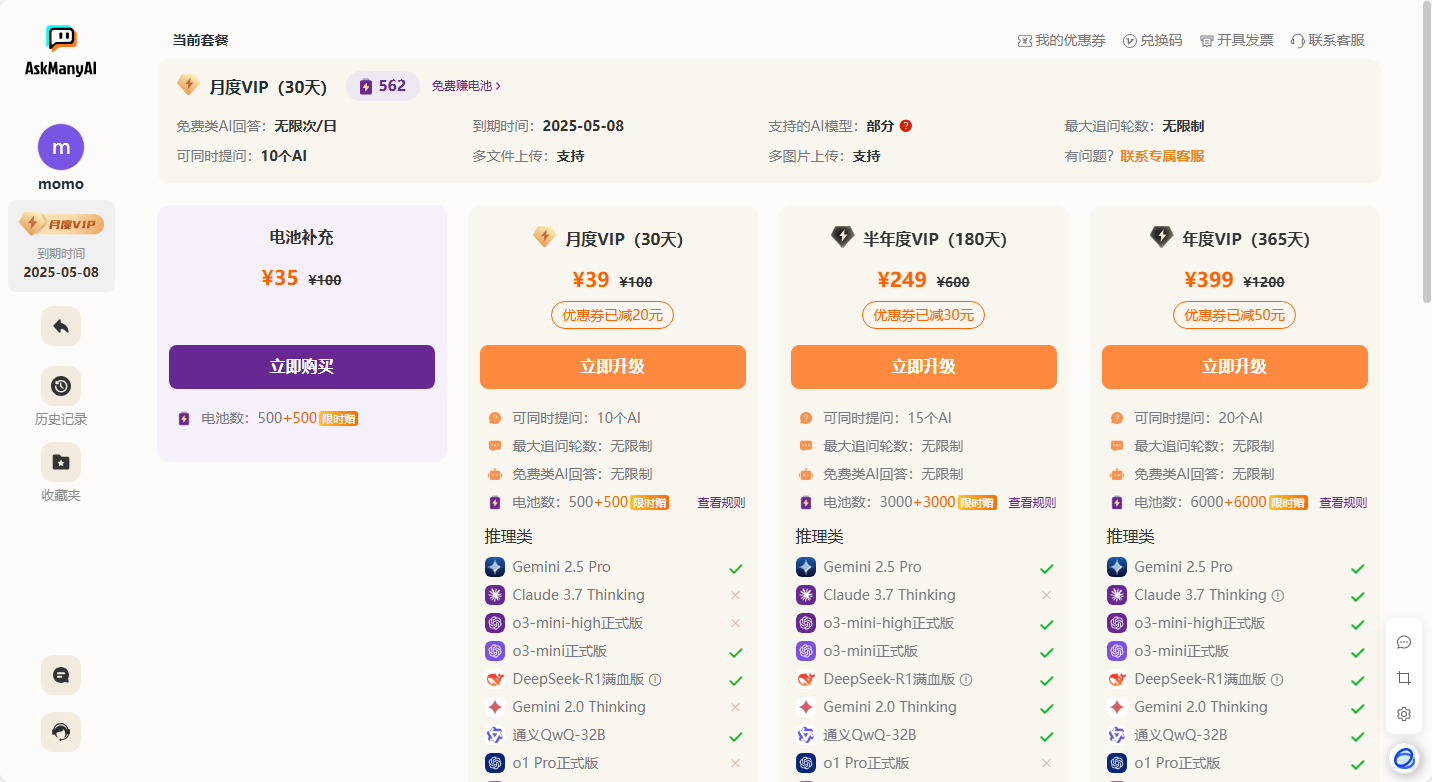Screen dimensions: 1432x782
Task: Open 联系客服 at top right
Action: (x=1327, y=40)
